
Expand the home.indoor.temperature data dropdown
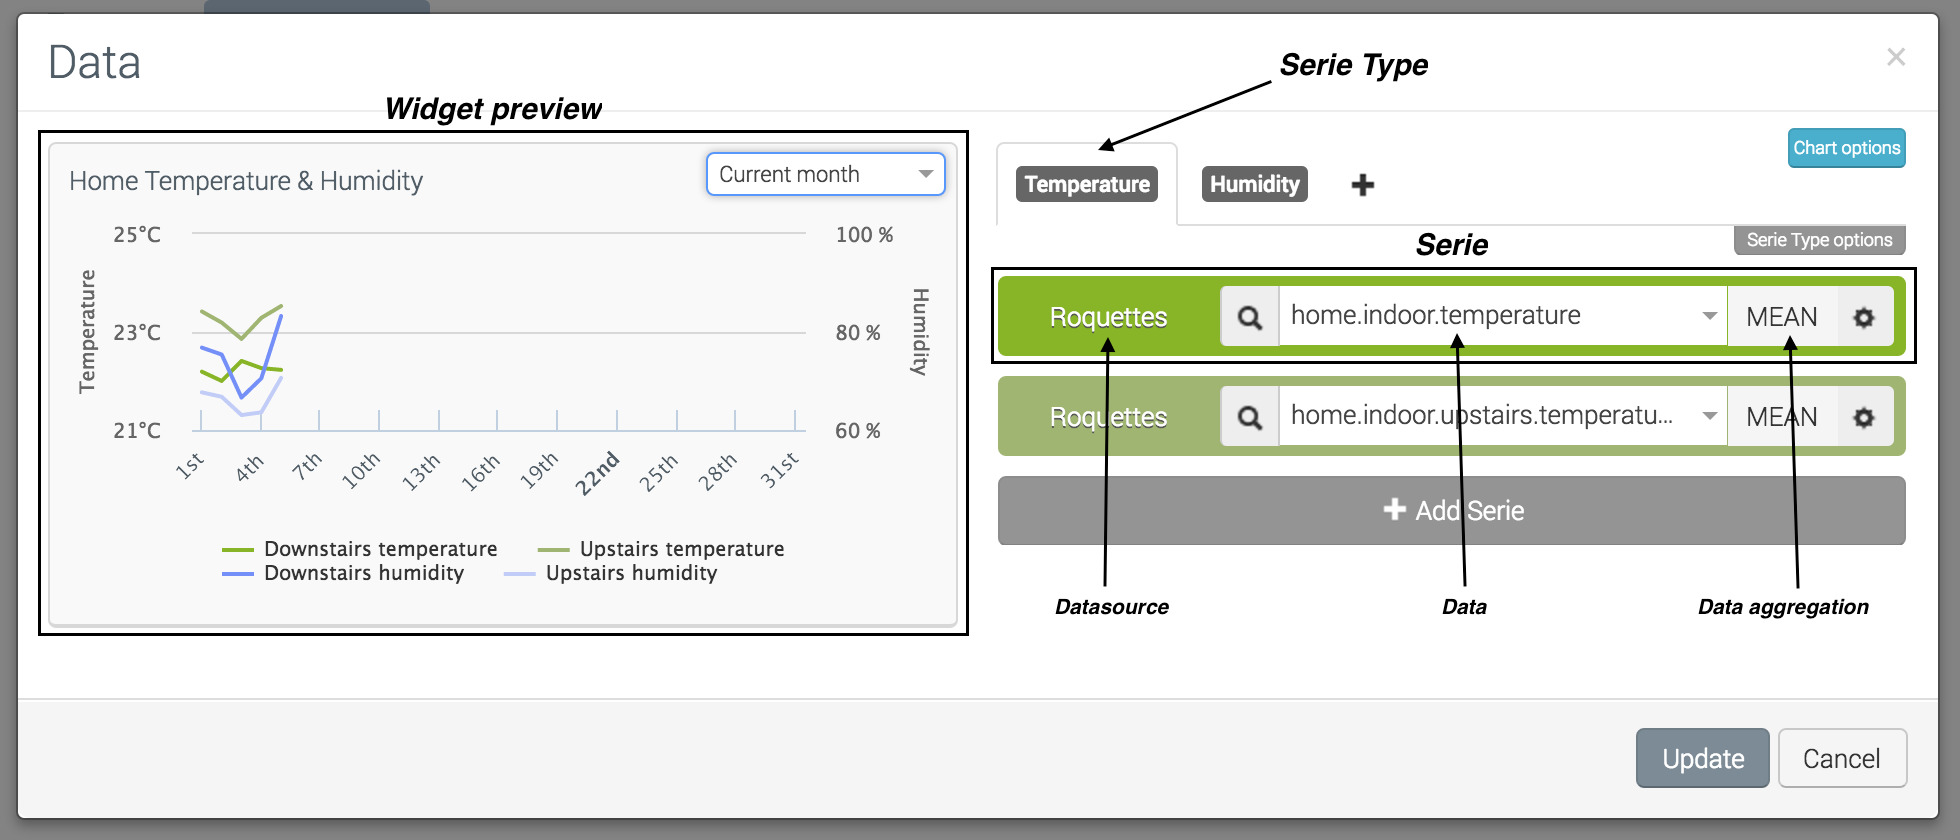coord(1709,316)
